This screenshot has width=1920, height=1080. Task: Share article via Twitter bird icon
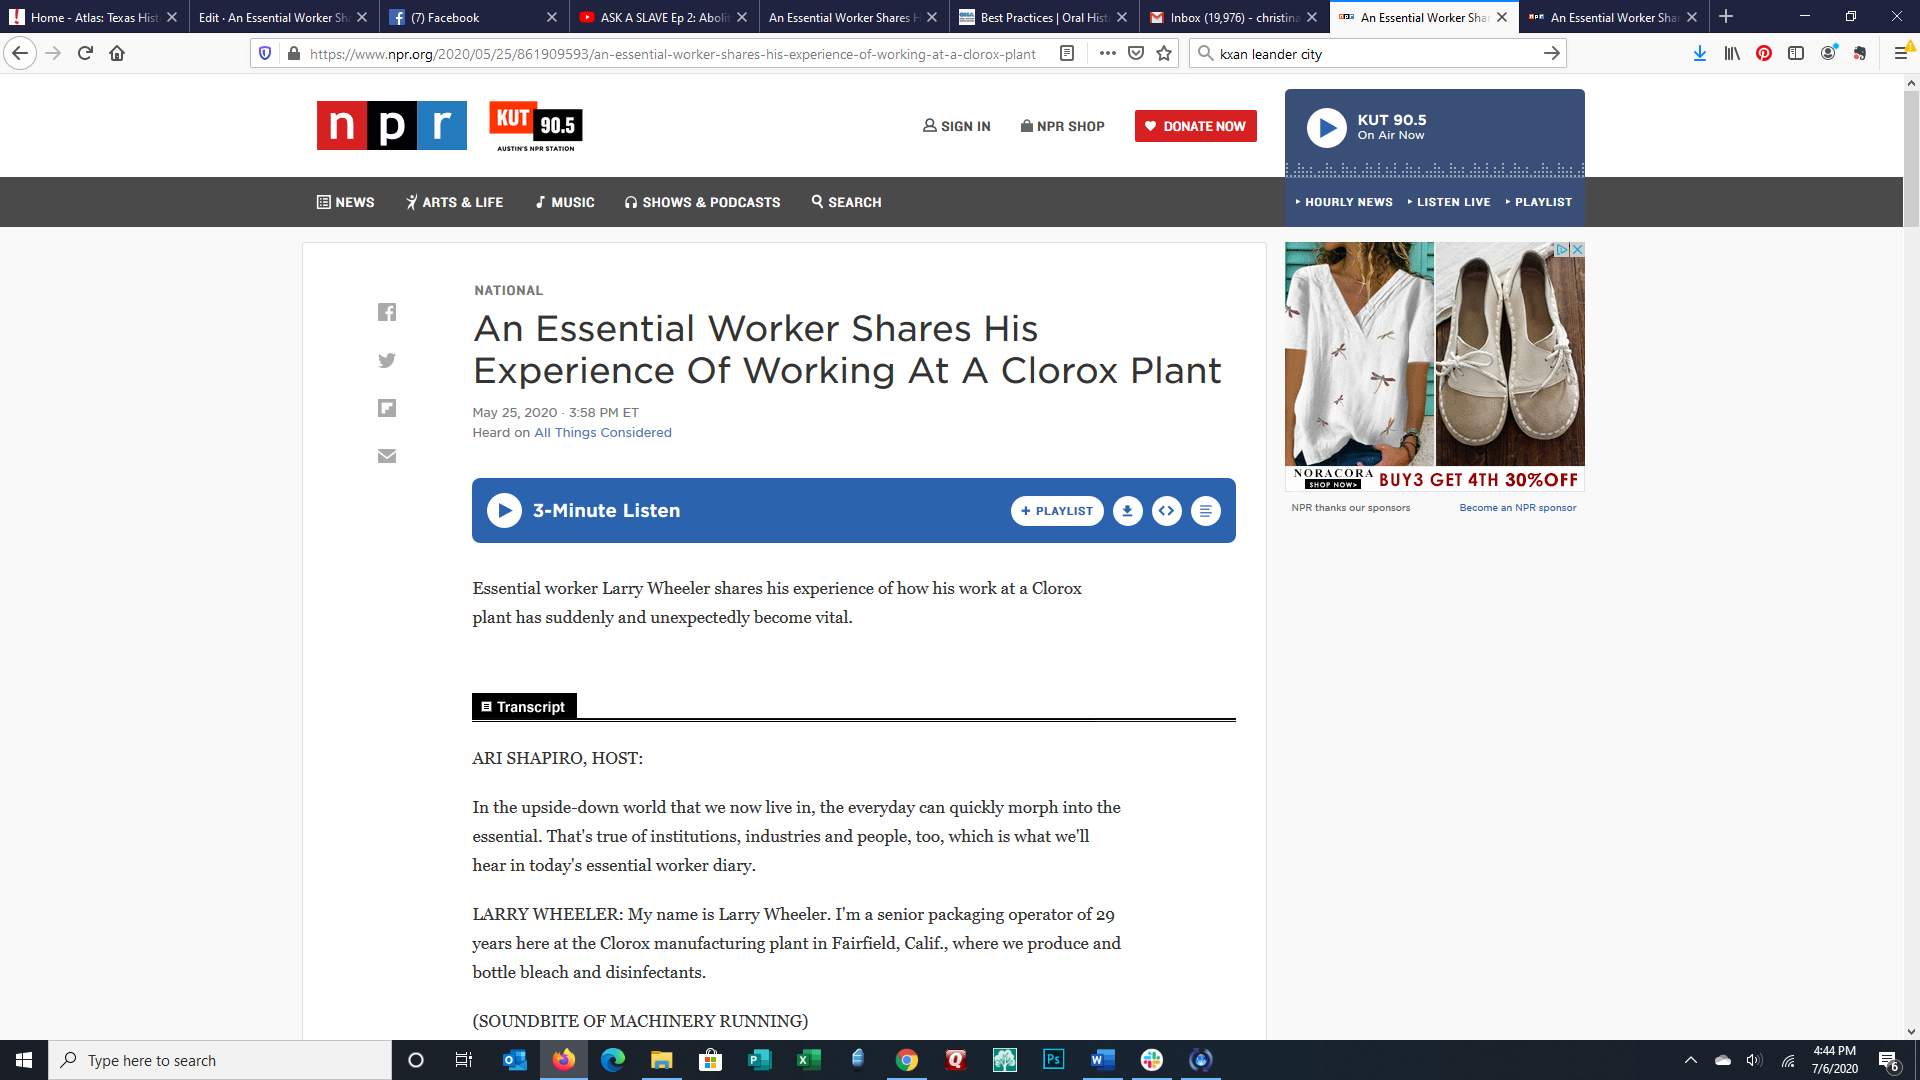pos(387,360)
